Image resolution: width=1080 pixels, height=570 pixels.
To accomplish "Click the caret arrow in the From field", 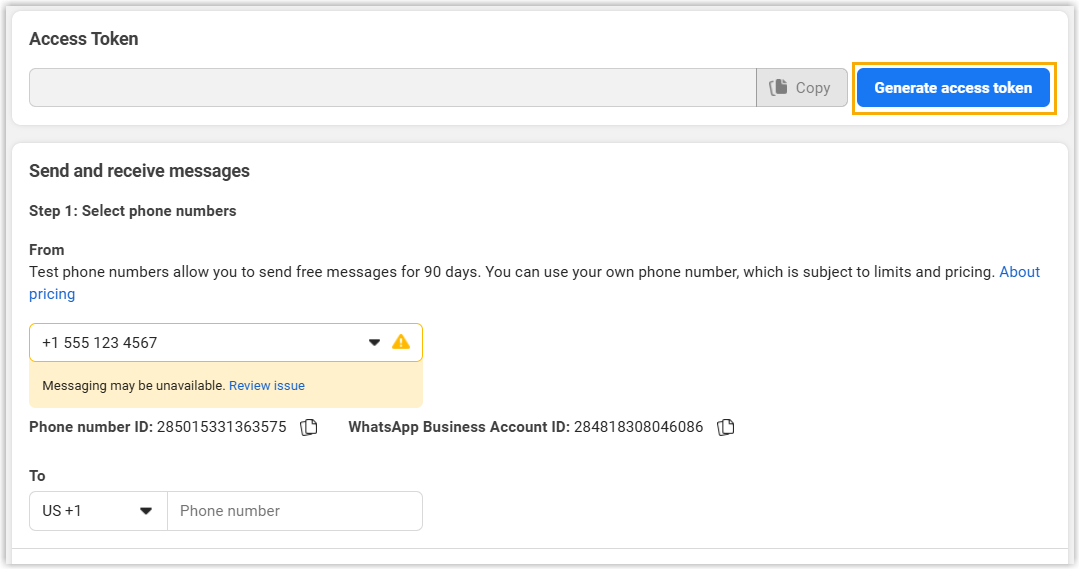I will pyautogui.click(x=374, y=342).
